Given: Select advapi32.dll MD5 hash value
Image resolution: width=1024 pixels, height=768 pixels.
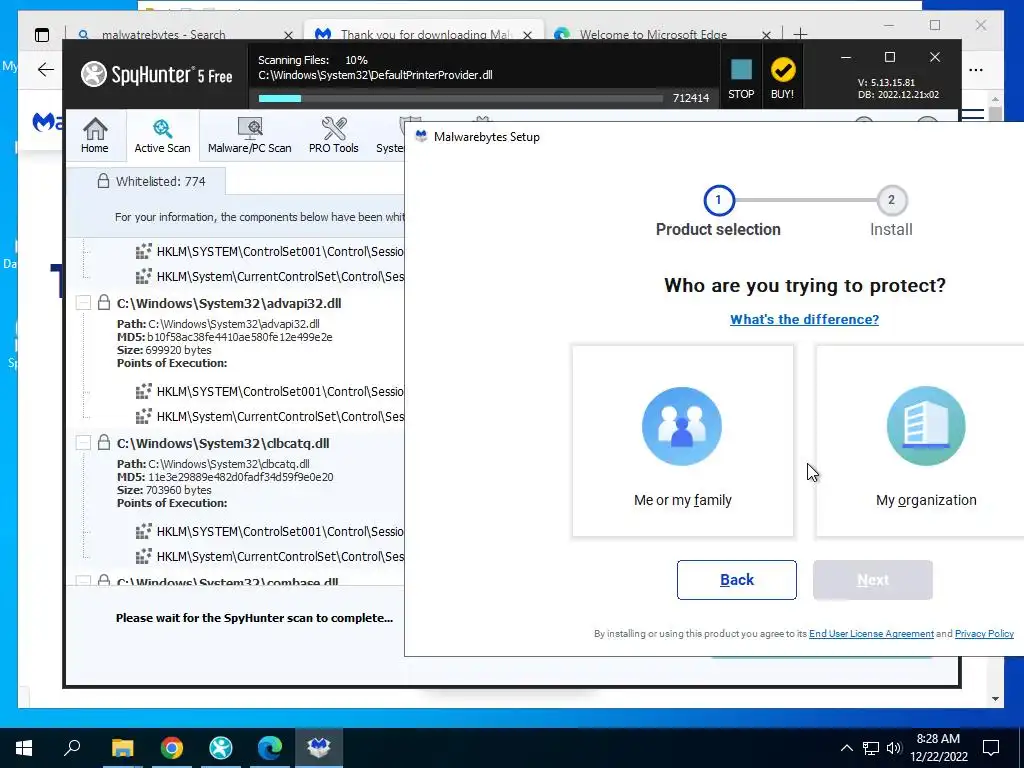Looking at the screenshot, I should [240, 337].
